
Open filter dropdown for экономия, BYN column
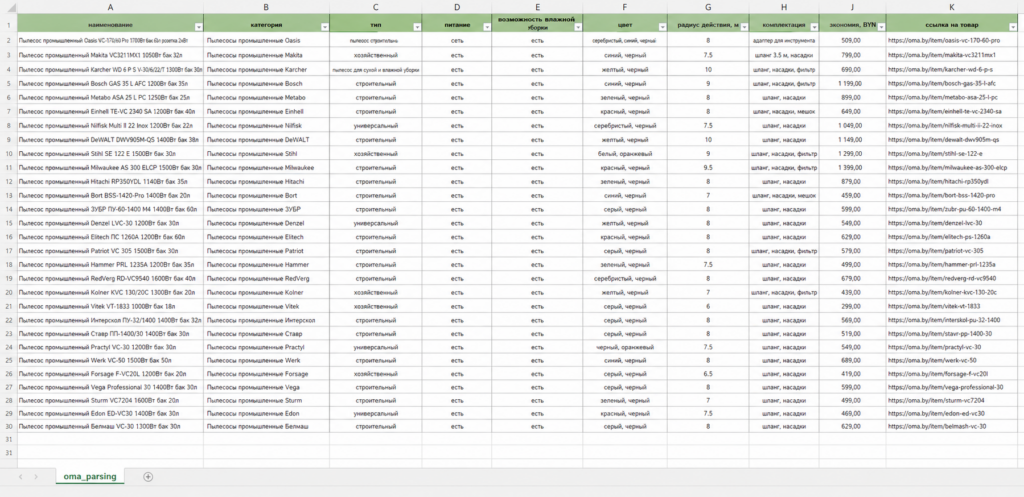pos(882,27)
